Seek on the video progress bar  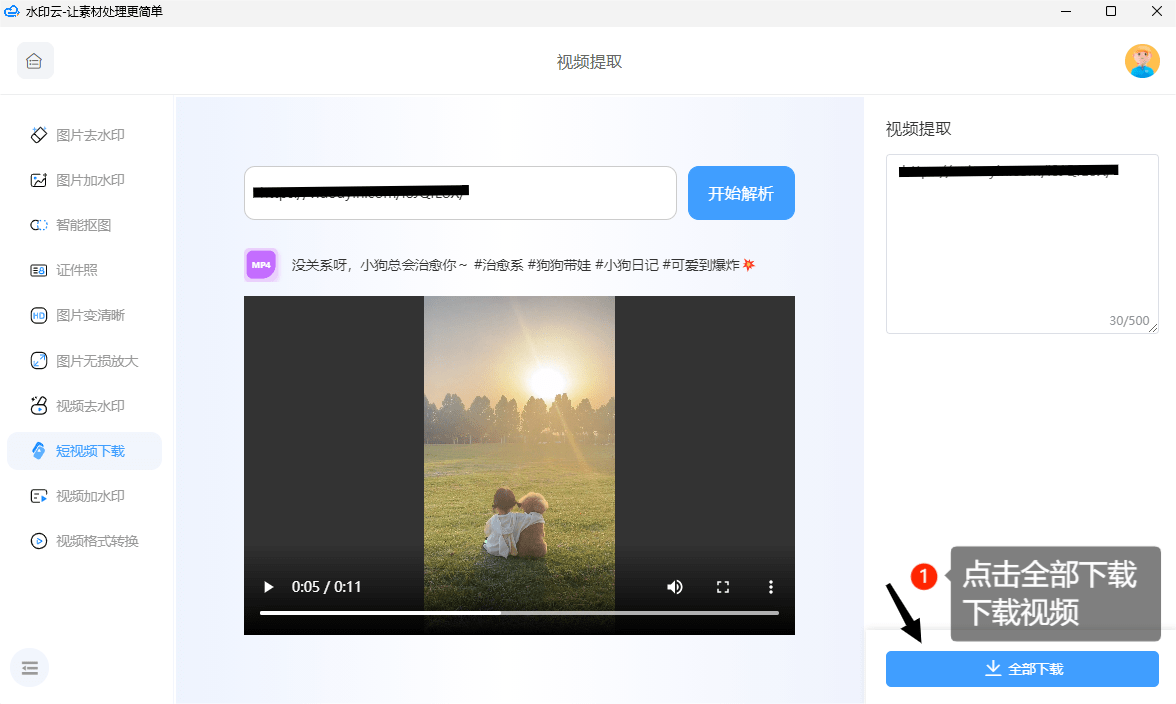(x=519, y=613)
